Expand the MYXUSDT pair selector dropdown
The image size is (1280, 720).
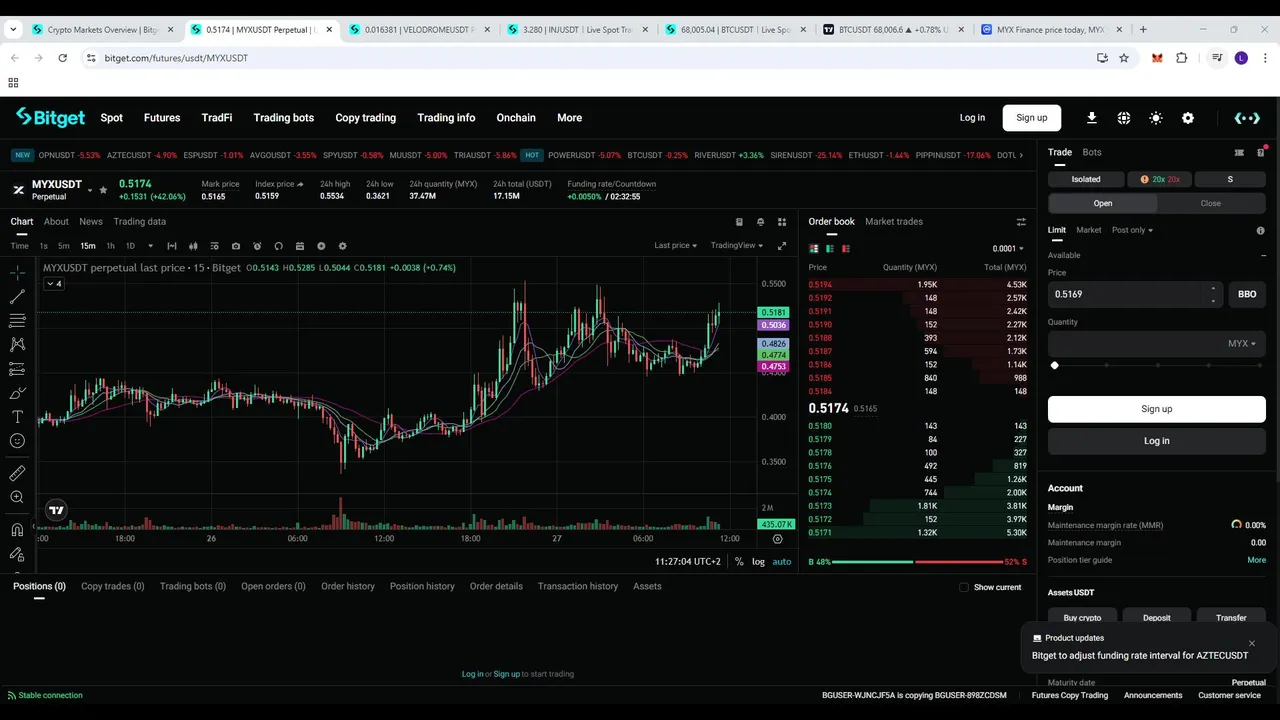pyautogui.click(x=90, y=190)
